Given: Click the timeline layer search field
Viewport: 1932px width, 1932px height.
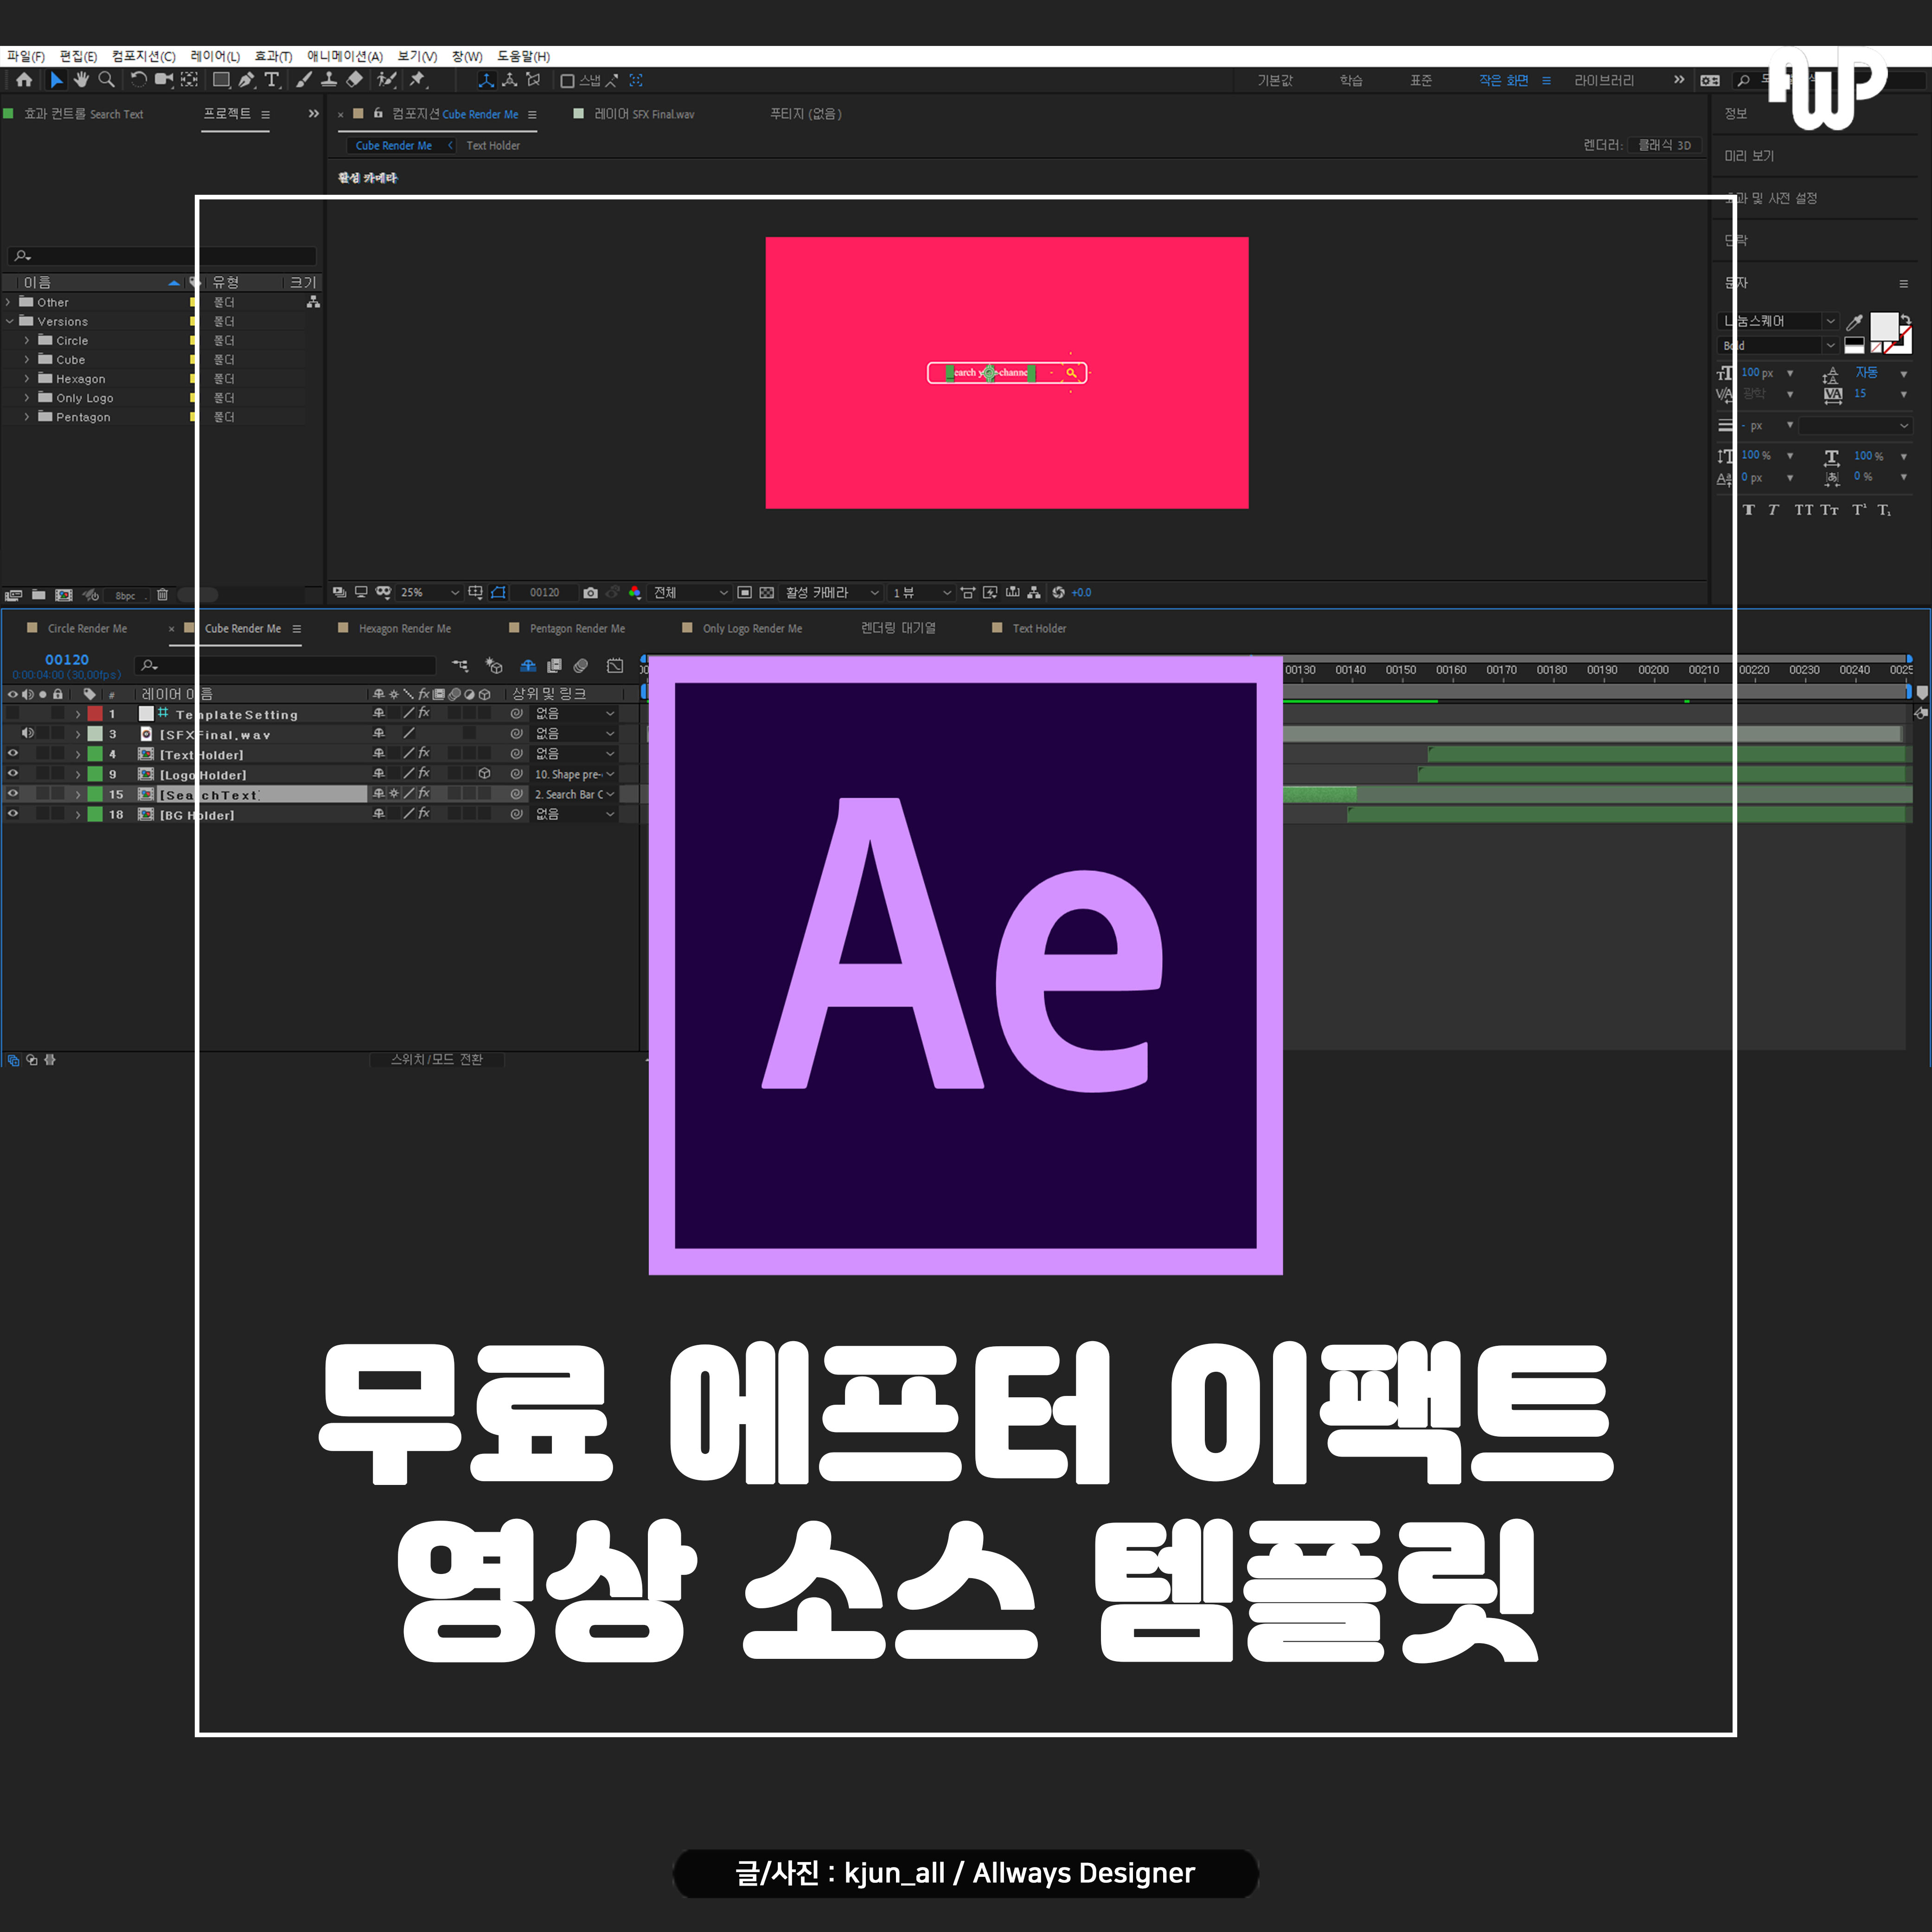Looking at the screenshot, I should pos(286,666).
